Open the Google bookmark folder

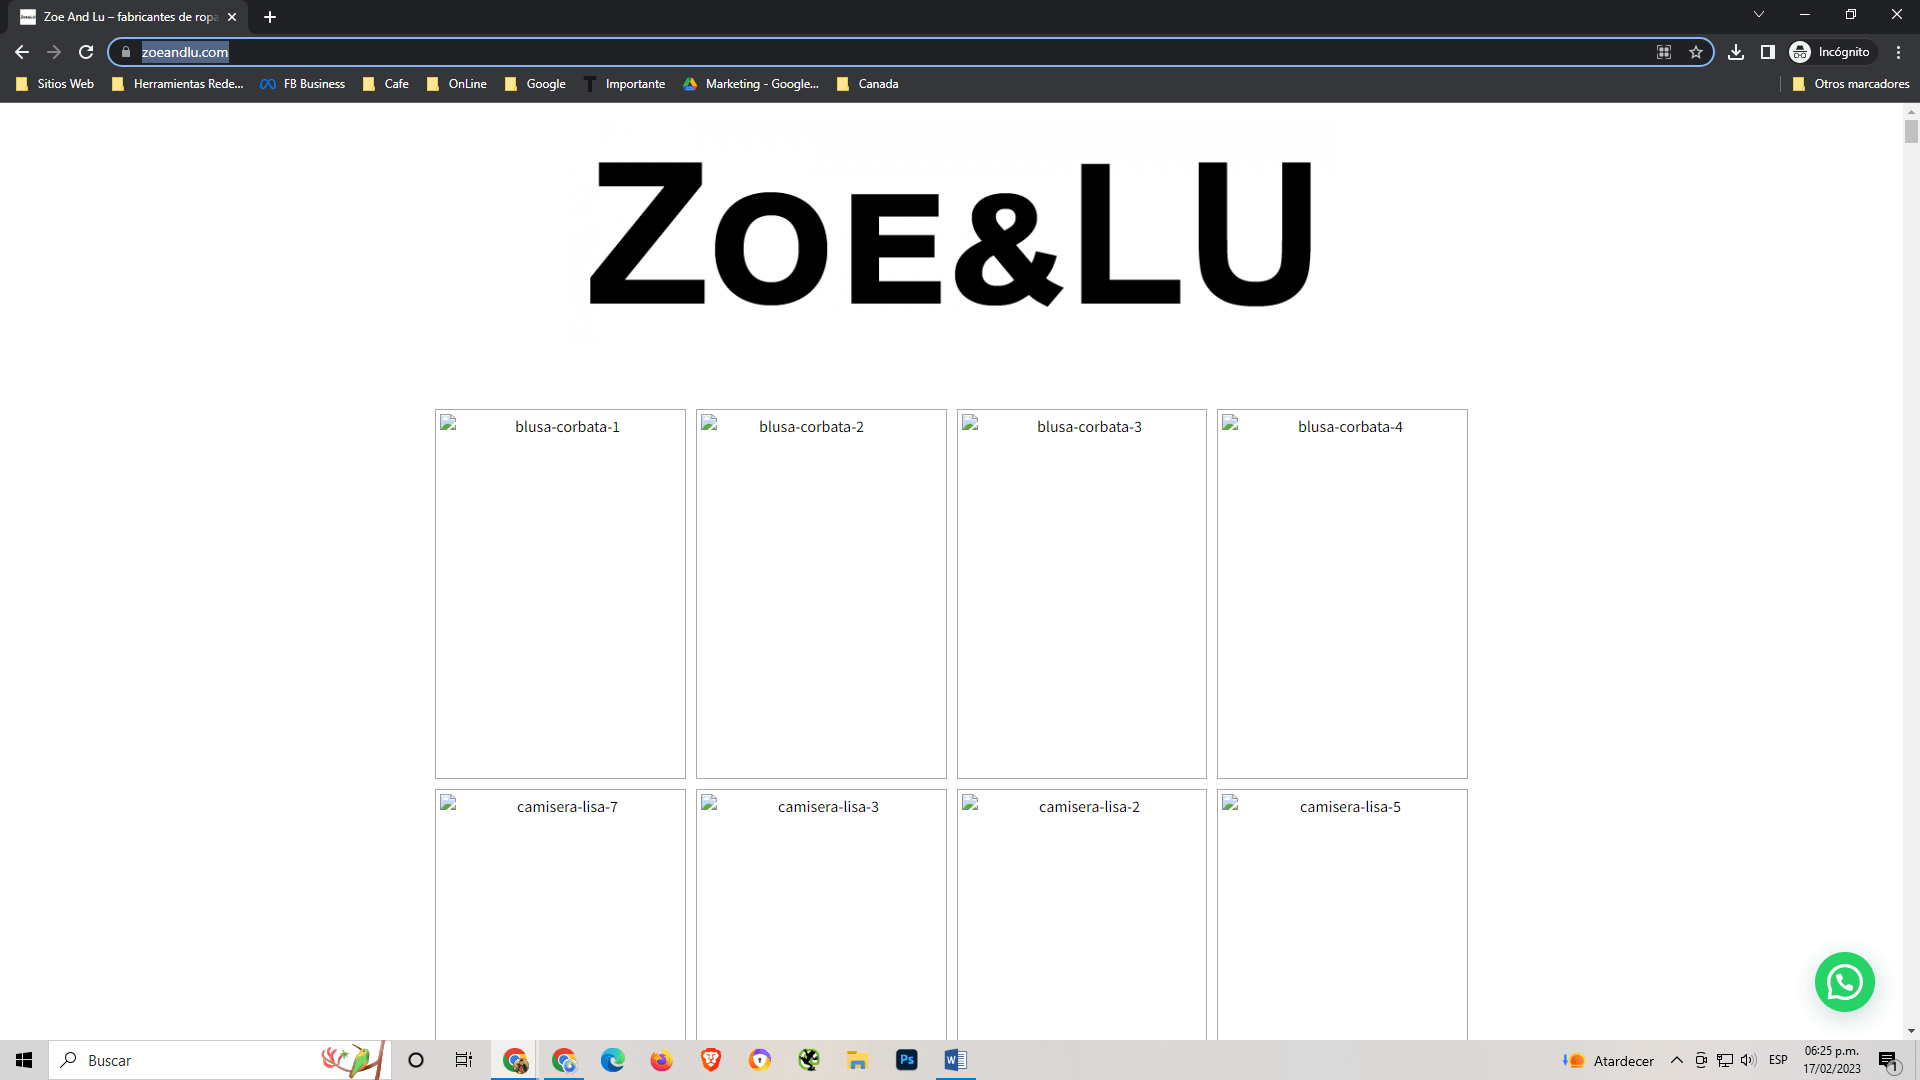(535, 84)
